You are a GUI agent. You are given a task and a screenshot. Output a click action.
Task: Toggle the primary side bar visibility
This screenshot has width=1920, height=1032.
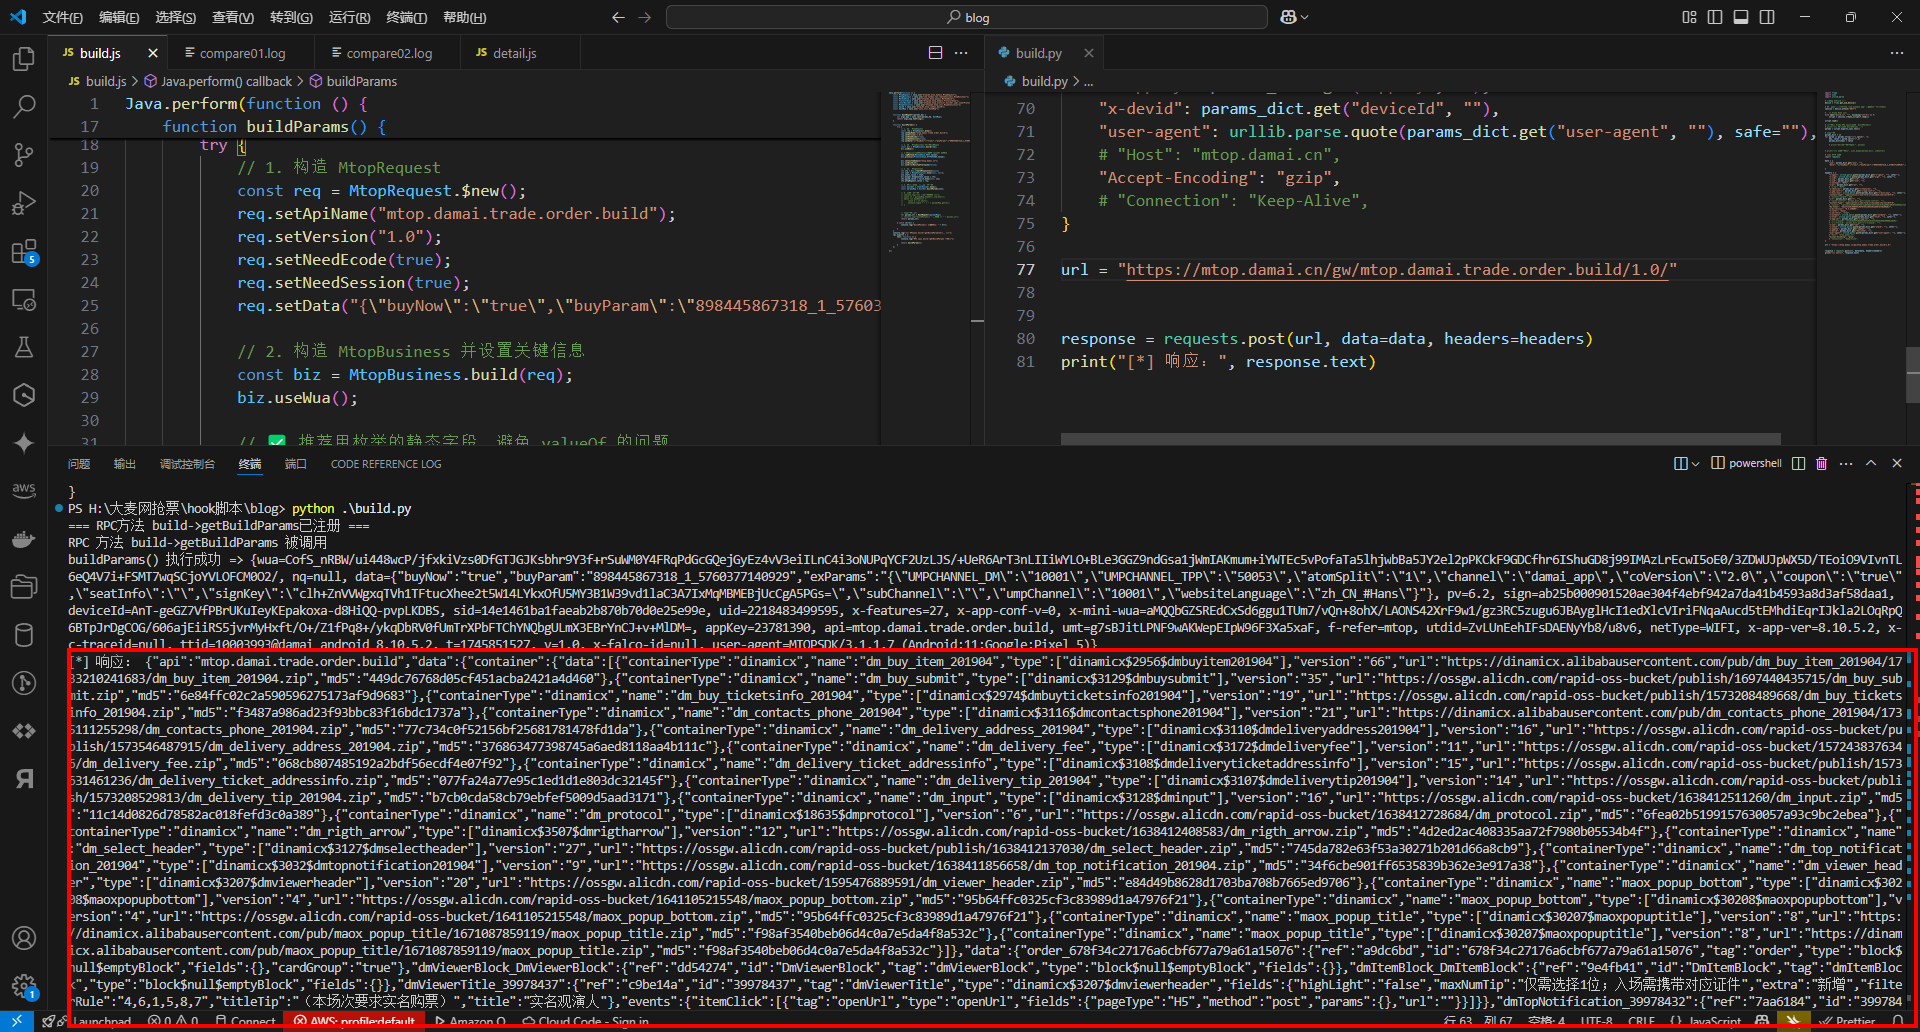pos(1715,17)
